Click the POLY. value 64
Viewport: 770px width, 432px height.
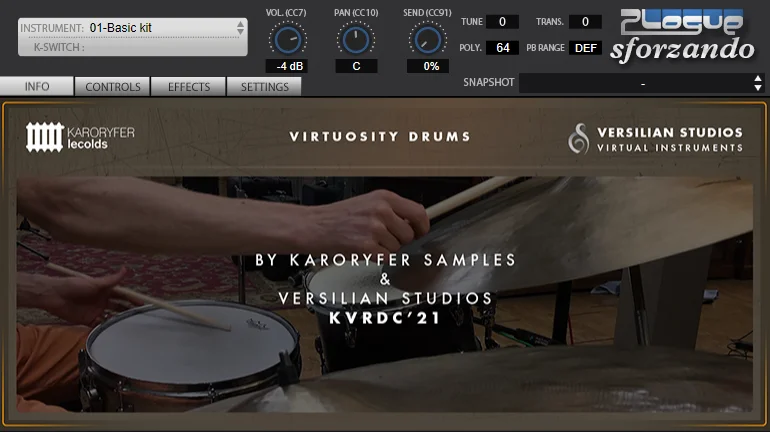(502, 48)
